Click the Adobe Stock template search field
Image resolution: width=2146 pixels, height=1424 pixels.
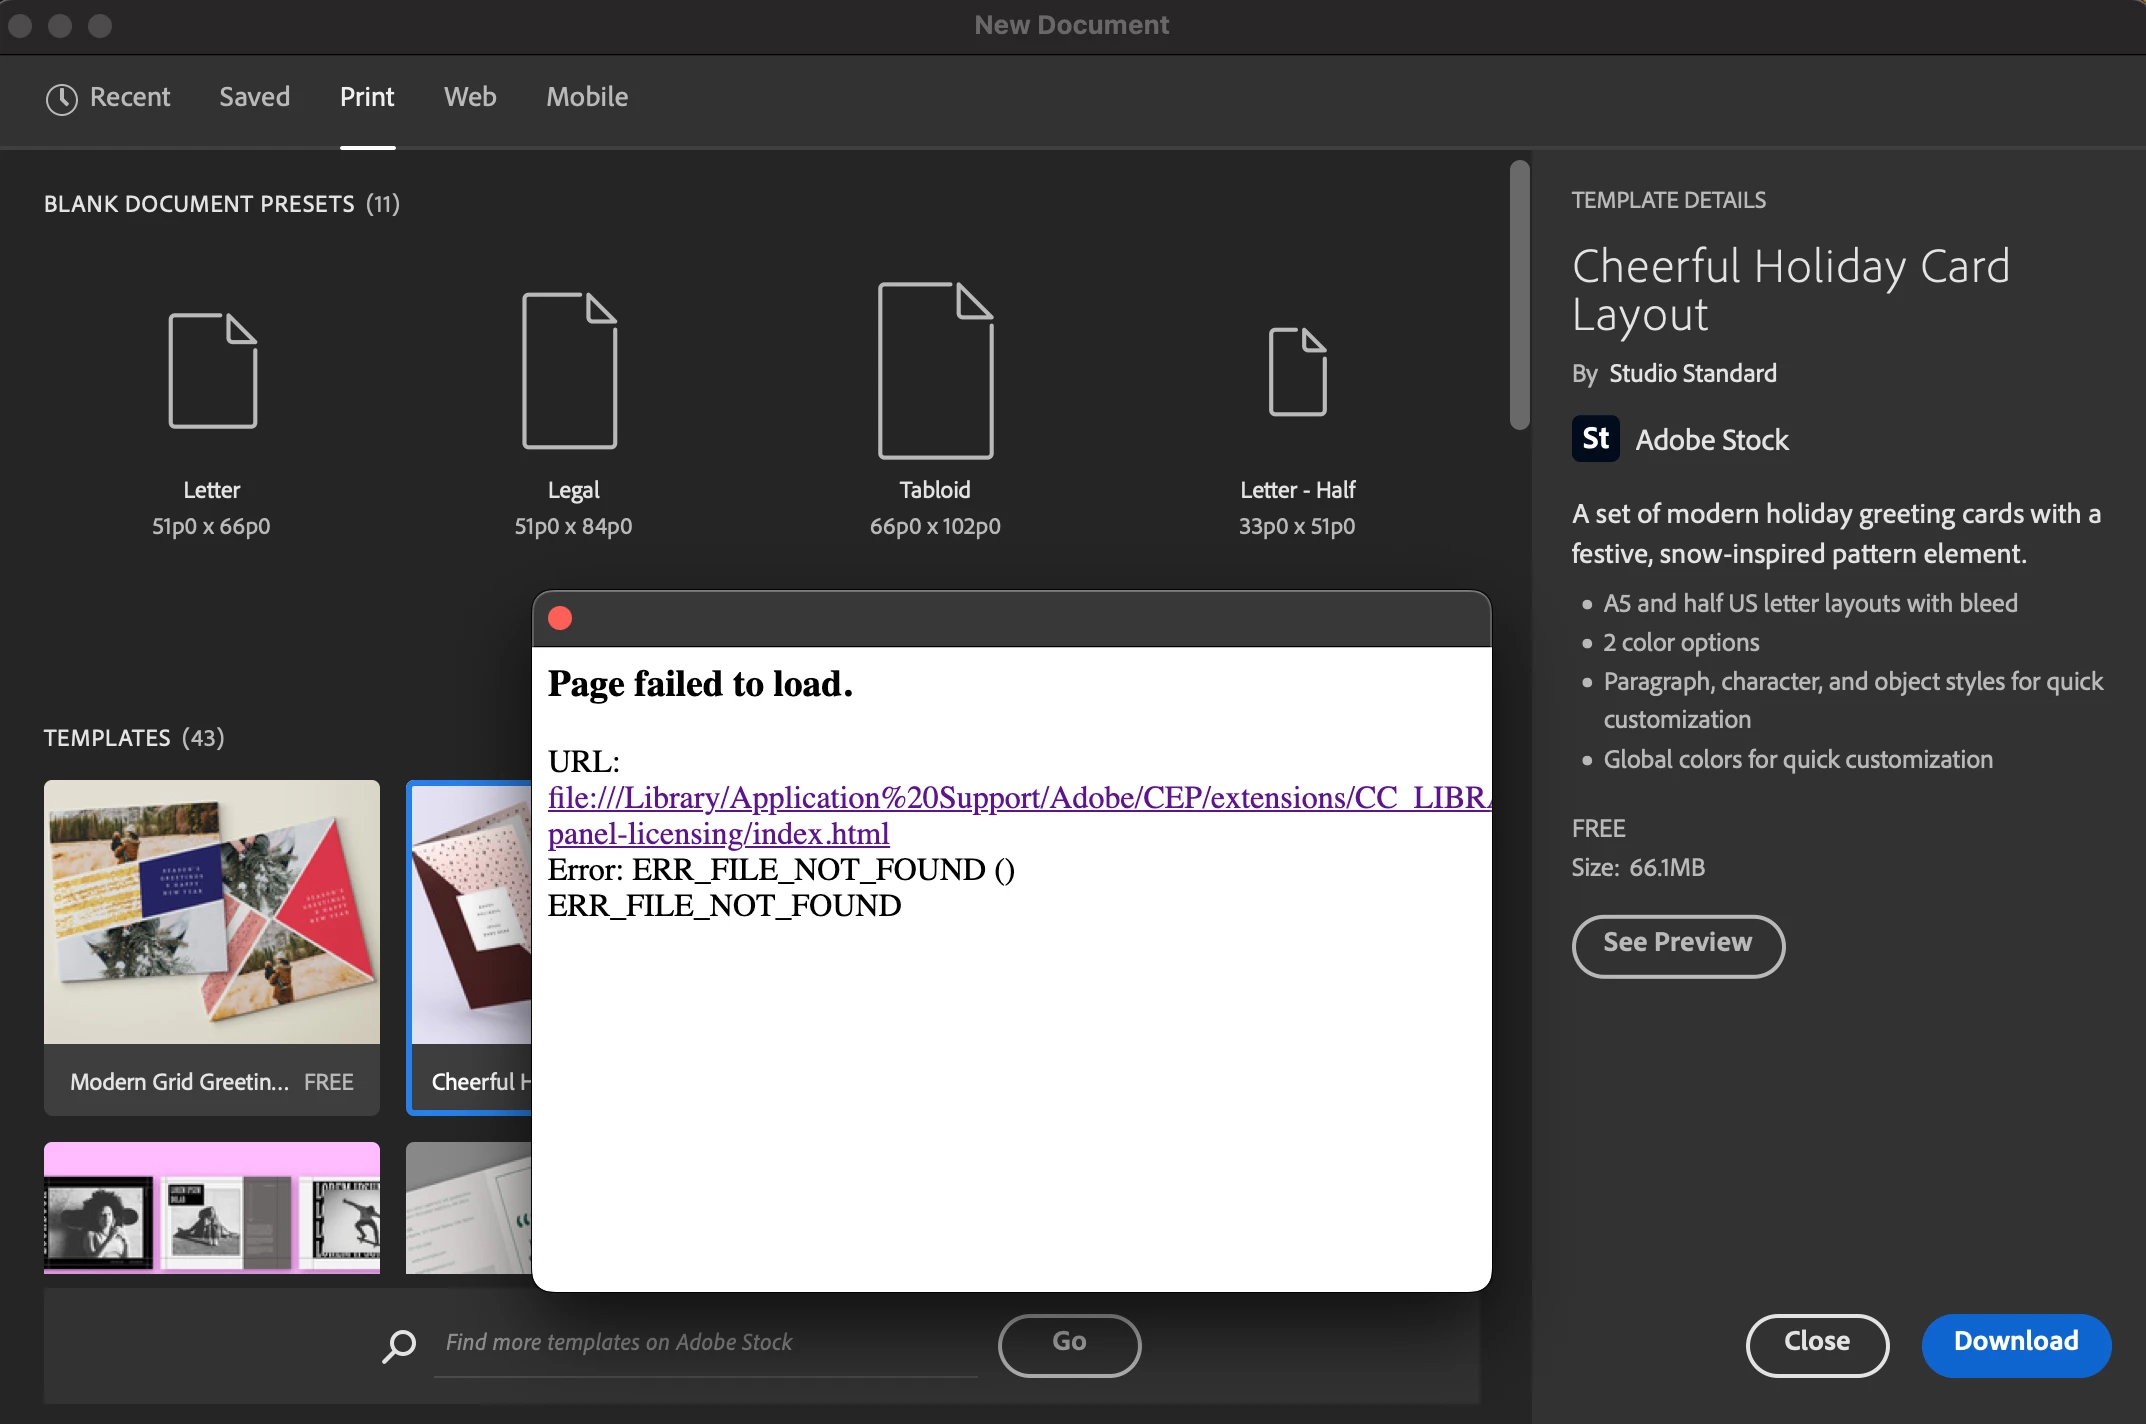705,1343
